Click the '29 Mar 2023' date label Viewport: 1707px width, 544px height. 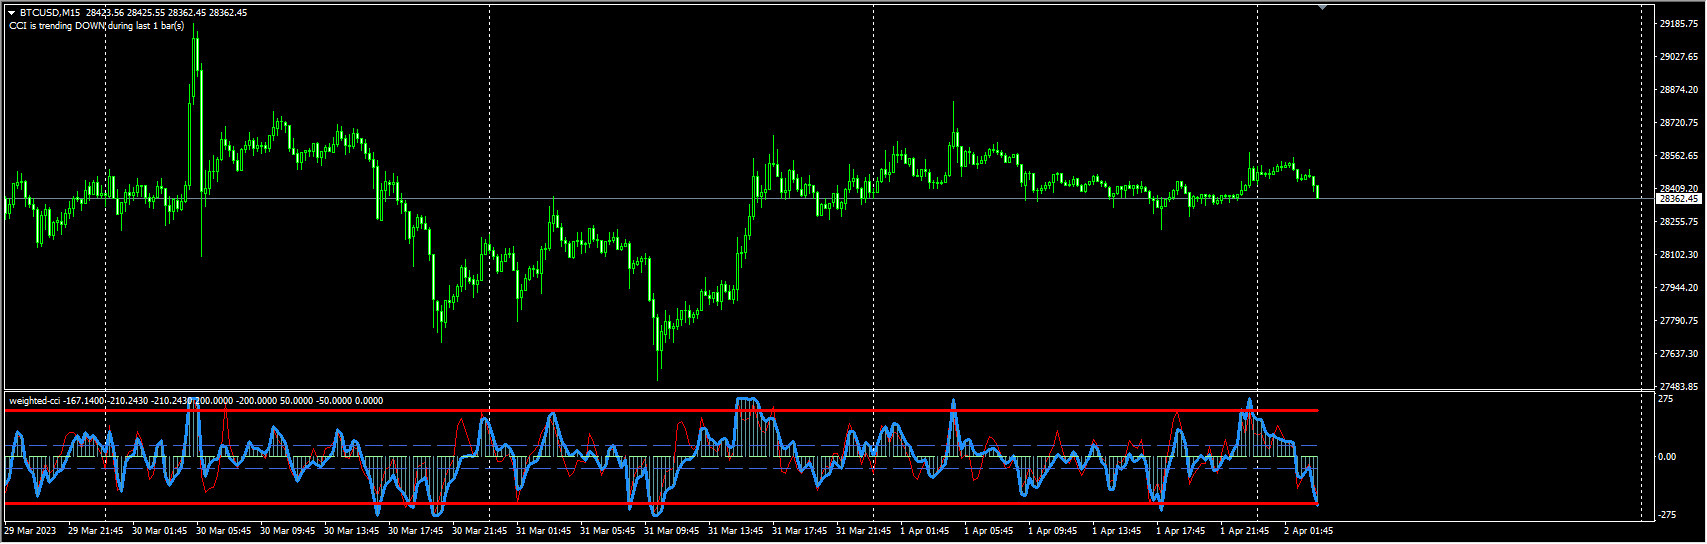pyautogui.click(x=31, y=531)
